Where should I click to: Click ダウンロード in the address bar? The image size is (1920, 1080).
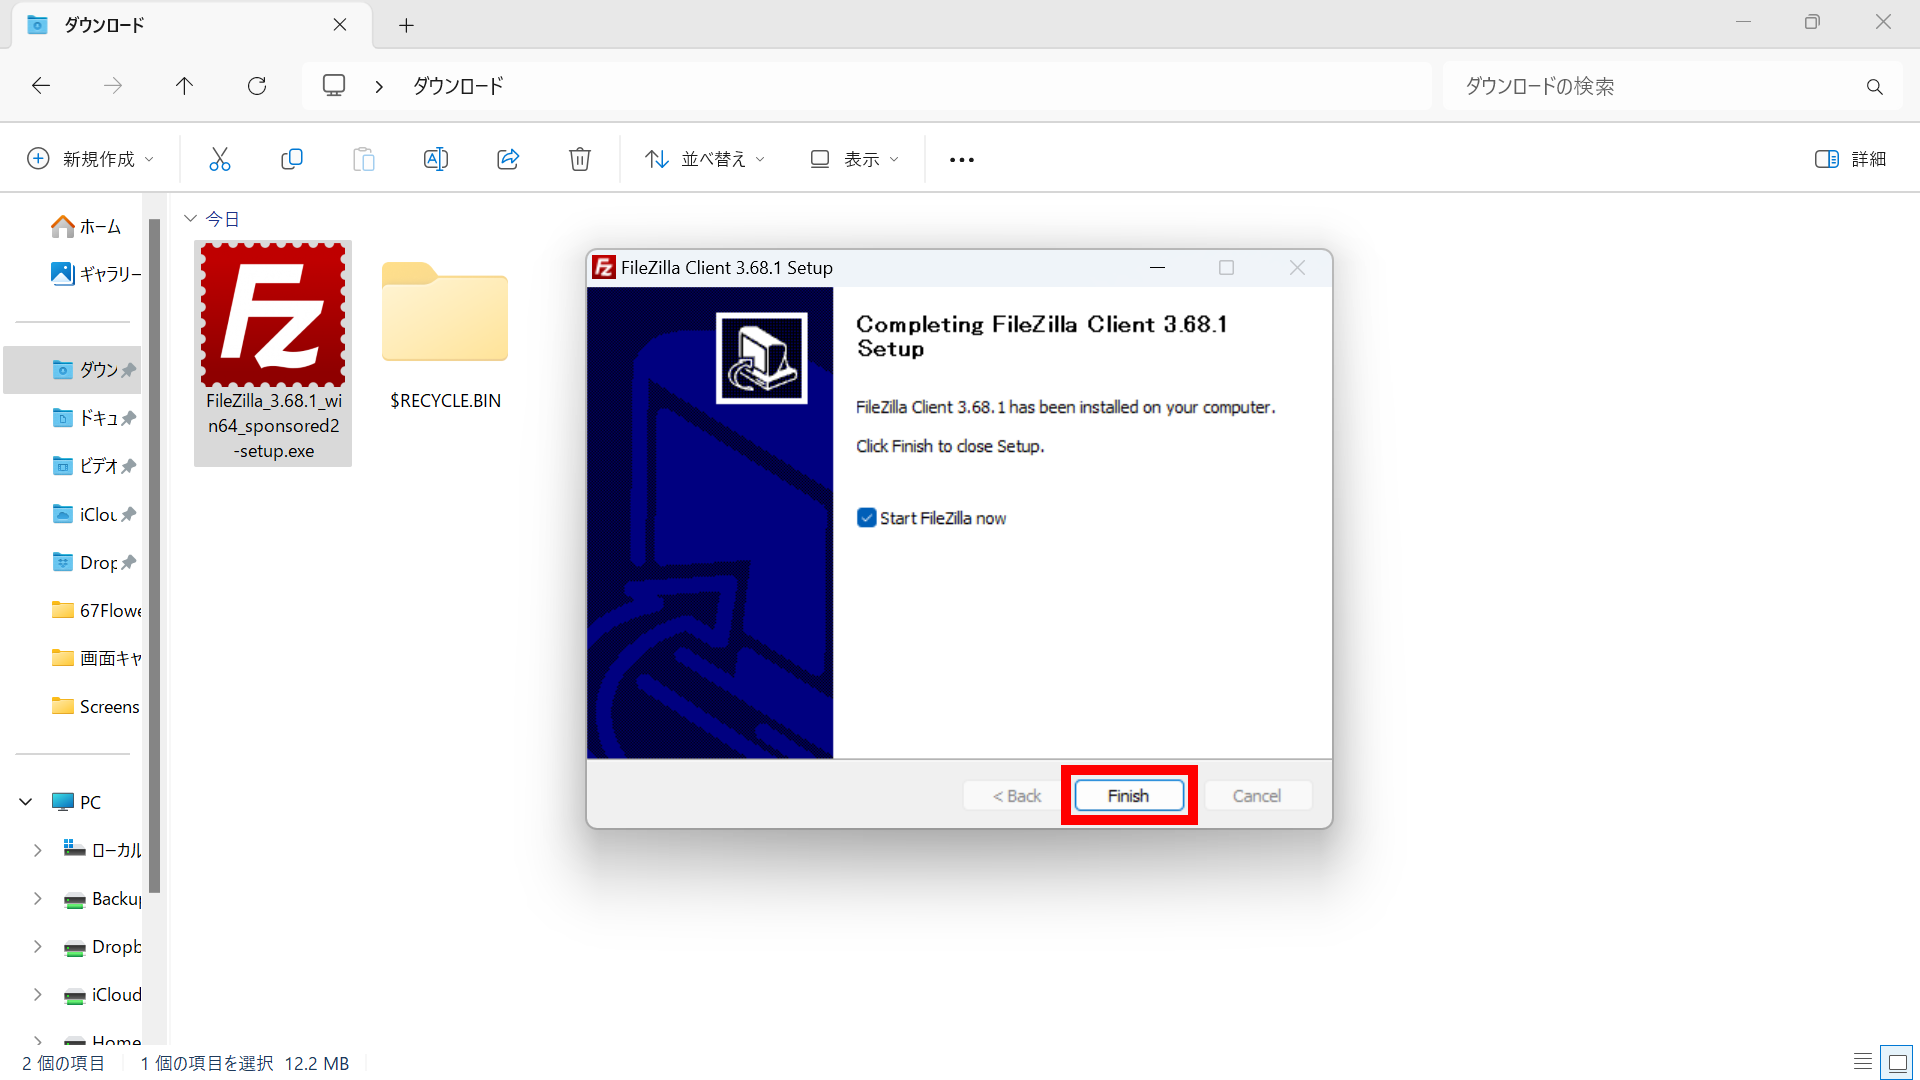(459, 86)
